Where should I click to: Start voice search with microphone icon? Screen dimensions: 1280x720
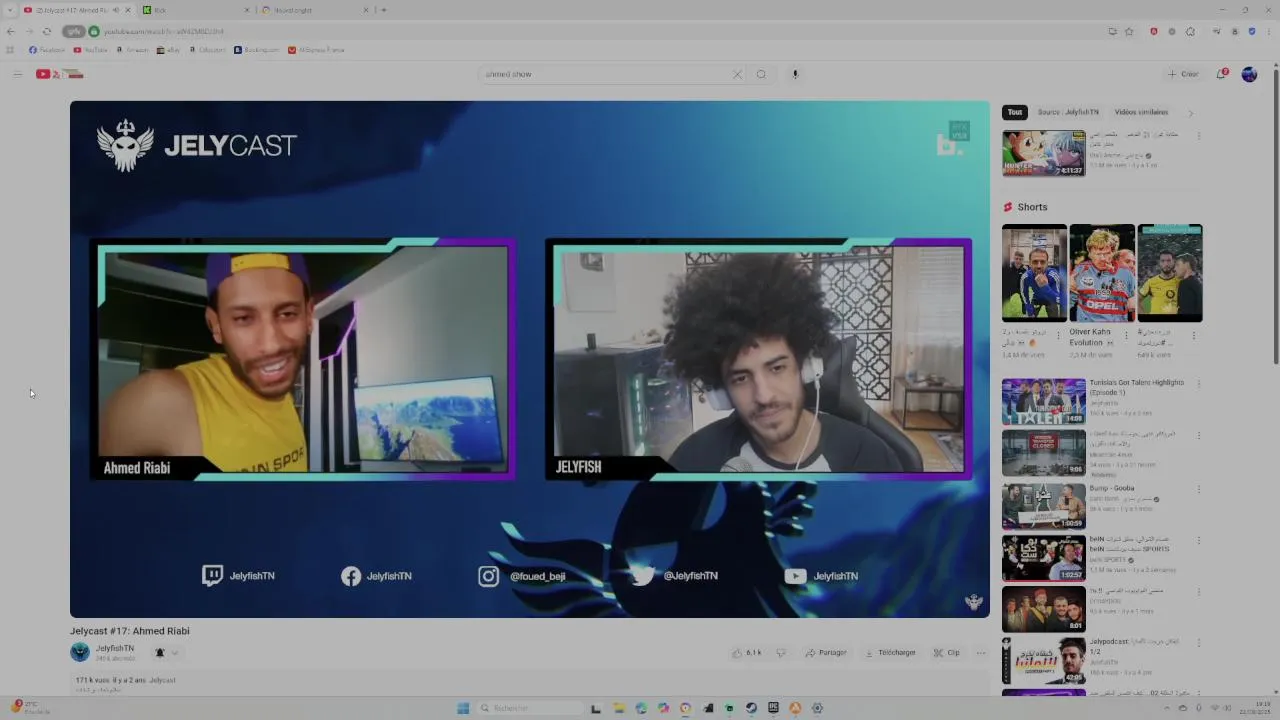coord(795,74)
